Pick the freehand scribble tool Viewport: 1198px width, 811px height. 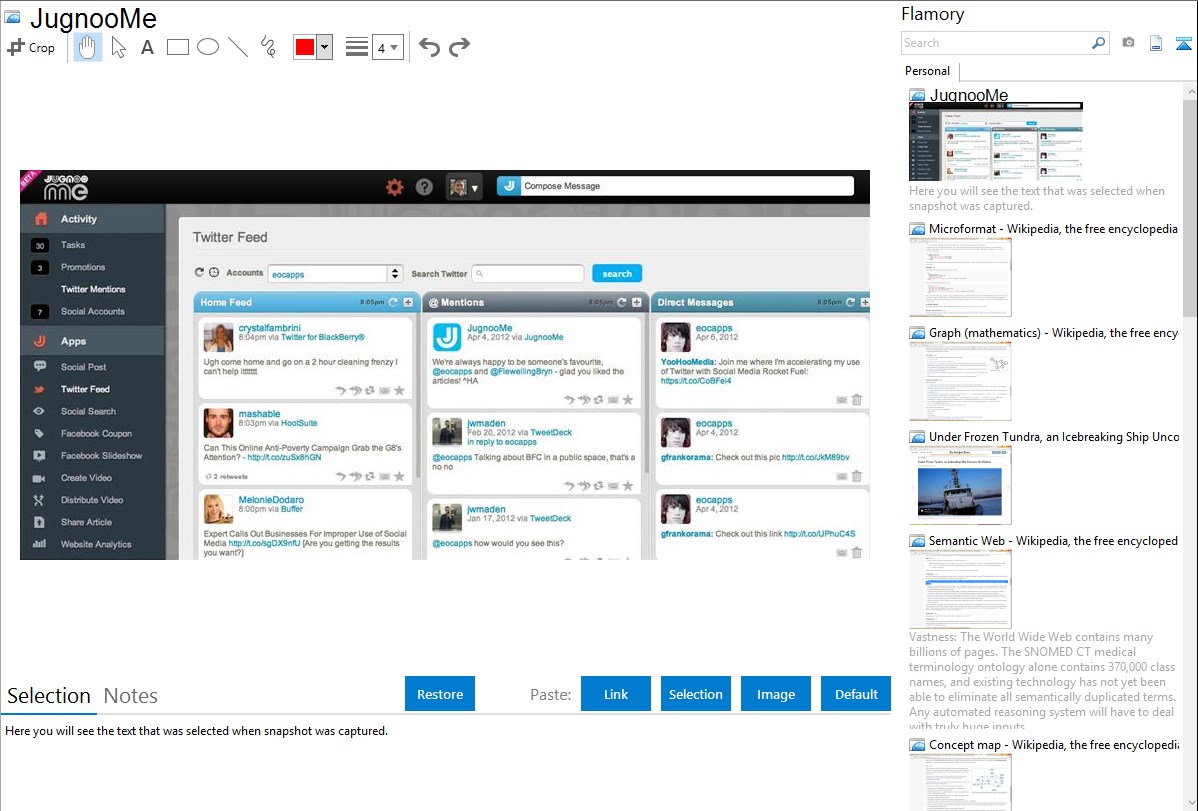tap(268, 47)
